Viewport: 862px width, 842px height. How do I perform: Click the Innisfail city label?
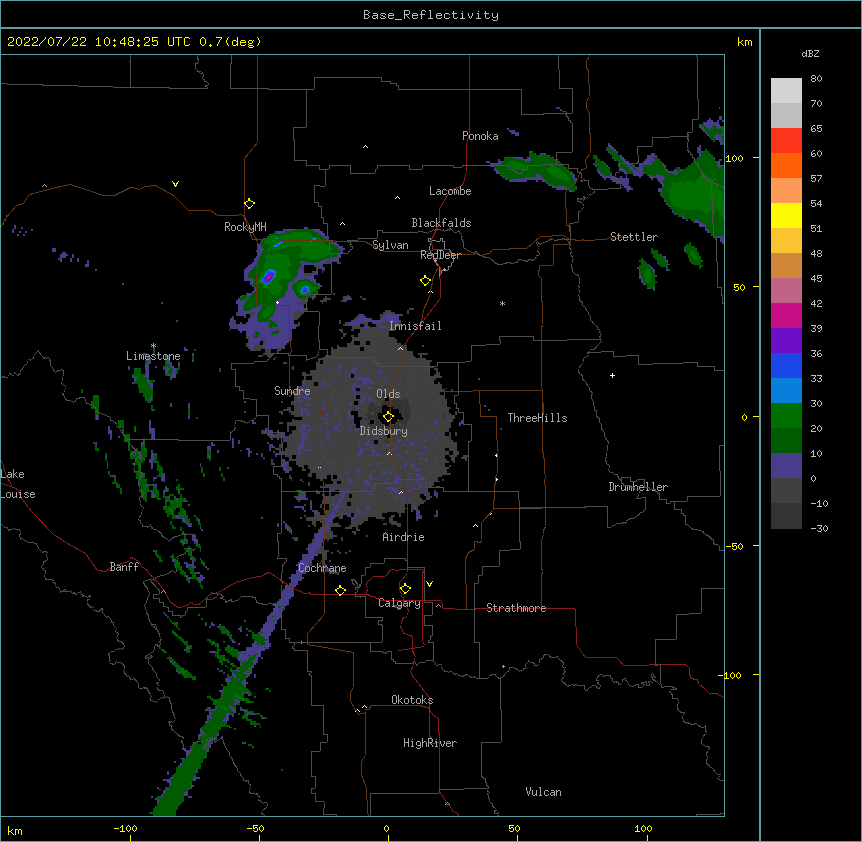[415, 326]
